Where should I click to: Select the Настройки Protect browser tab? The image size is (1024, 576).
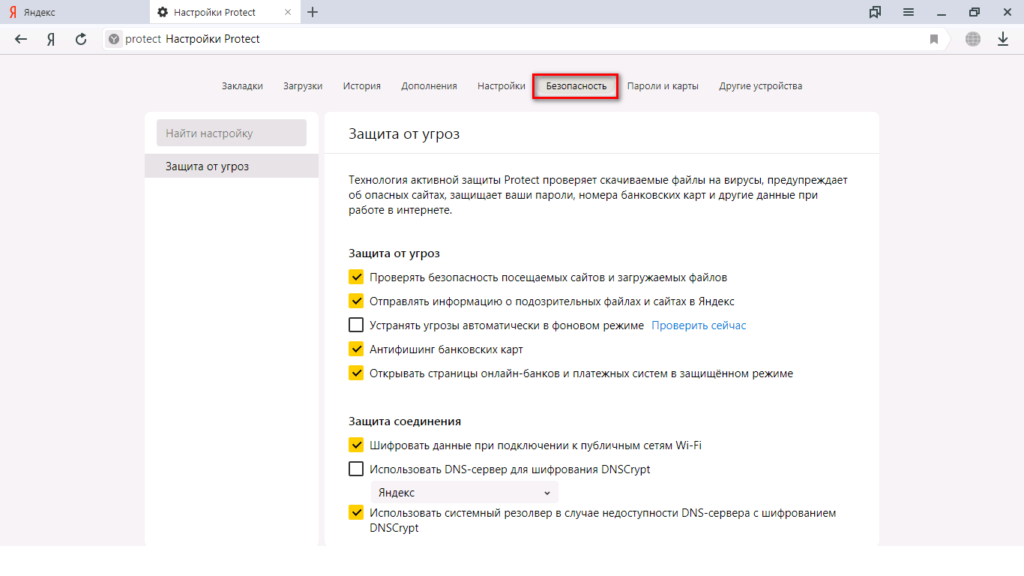(x=225, y=12)
